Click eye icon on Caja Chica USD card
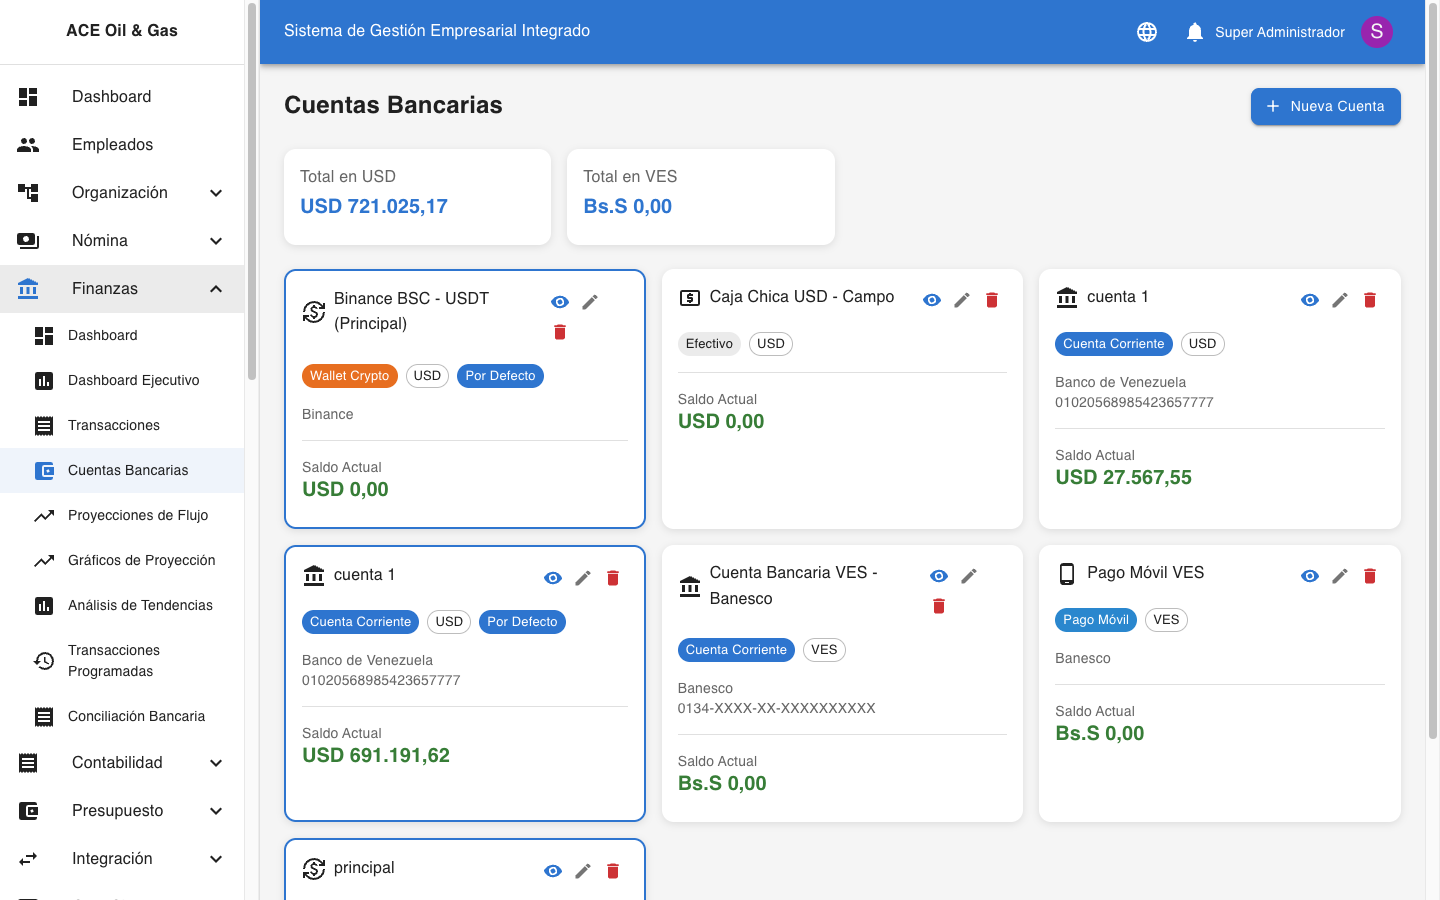 coord(932,300)
